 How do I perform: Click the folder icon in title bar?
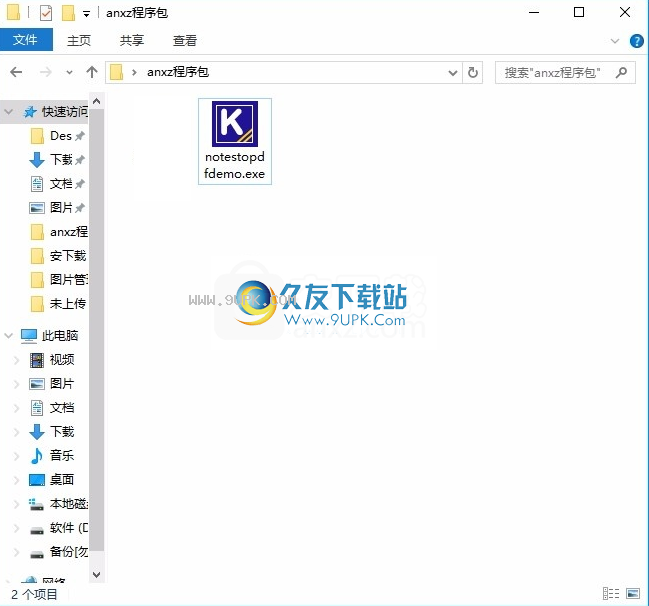click(13, 12)
